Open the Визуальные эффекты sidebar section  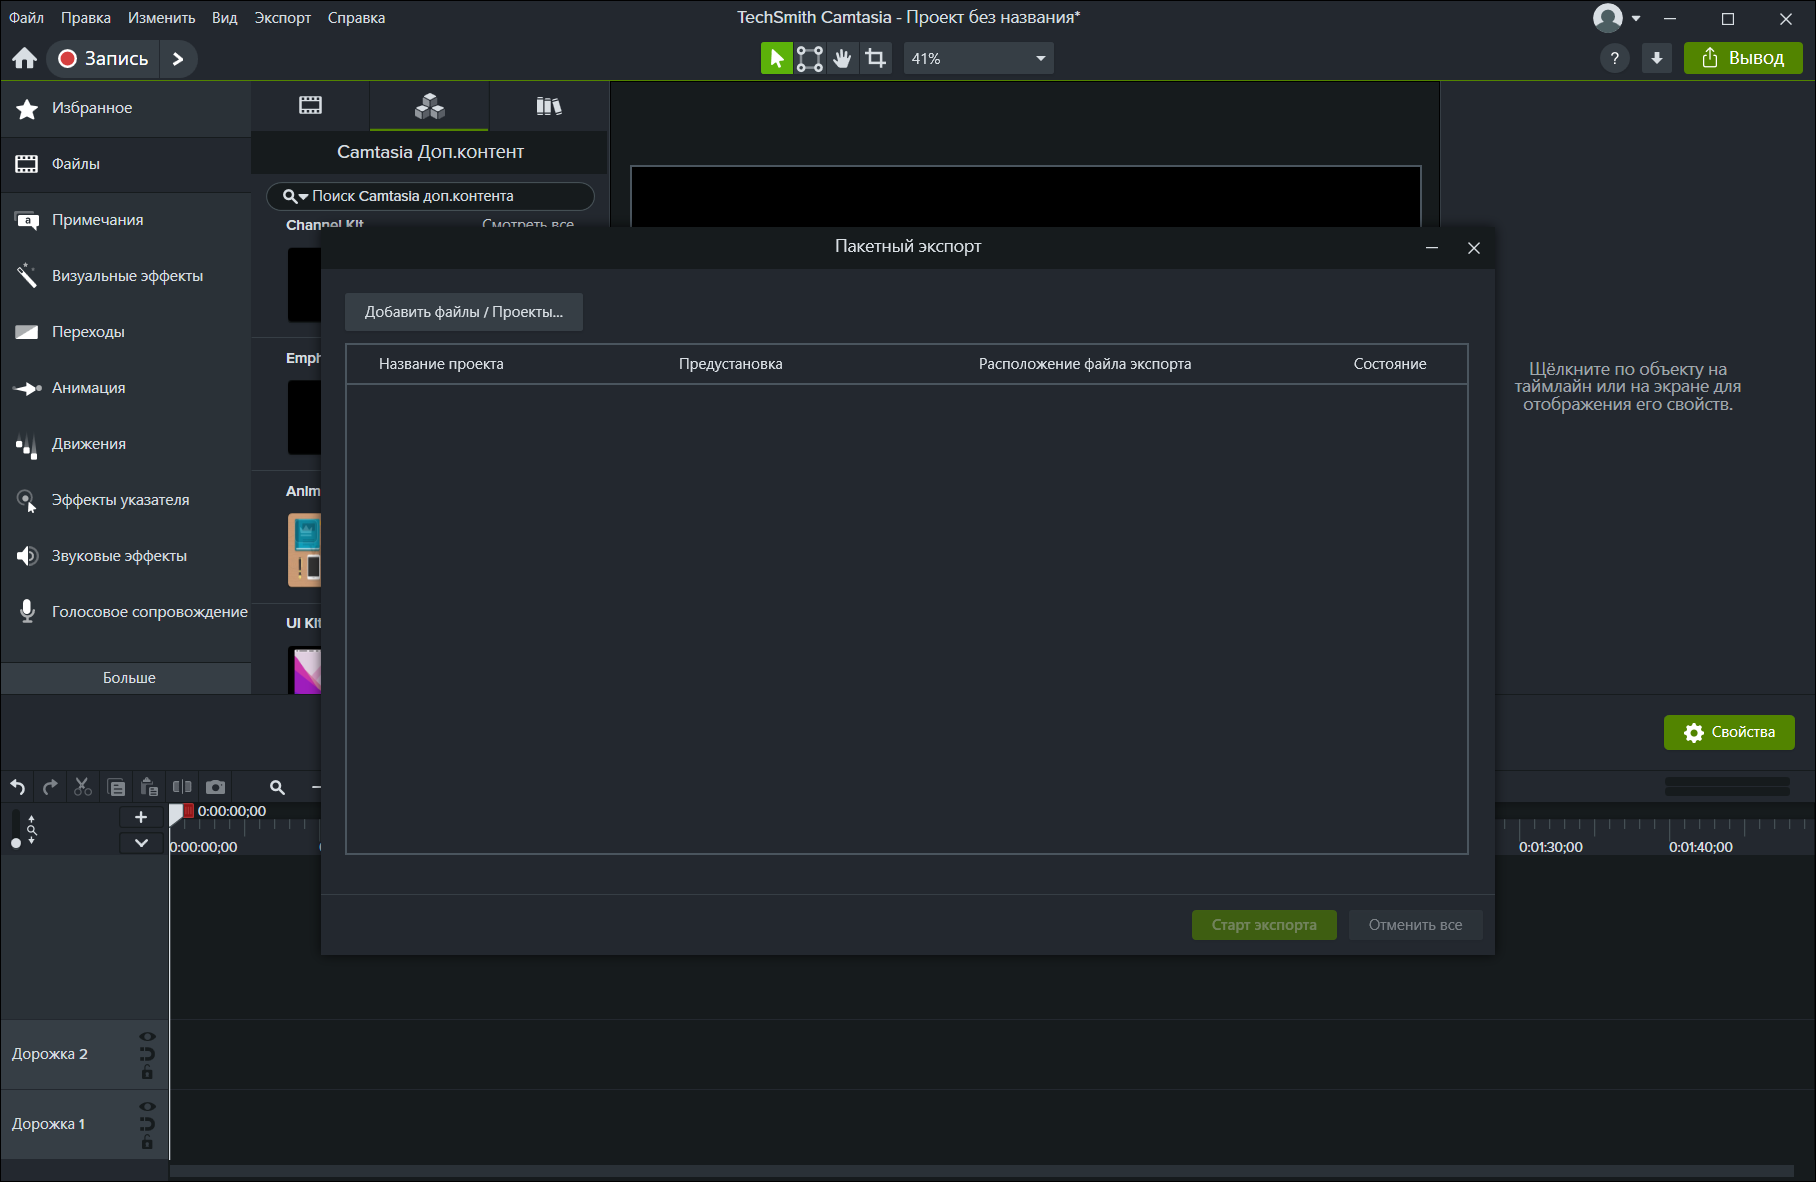click(x=126, y=276)
